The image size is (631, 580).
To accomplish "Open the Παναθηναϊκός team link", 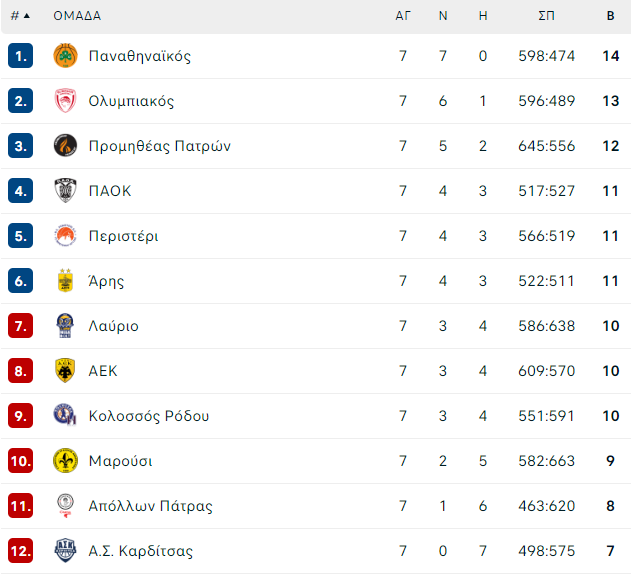I will tap(140, 56).
